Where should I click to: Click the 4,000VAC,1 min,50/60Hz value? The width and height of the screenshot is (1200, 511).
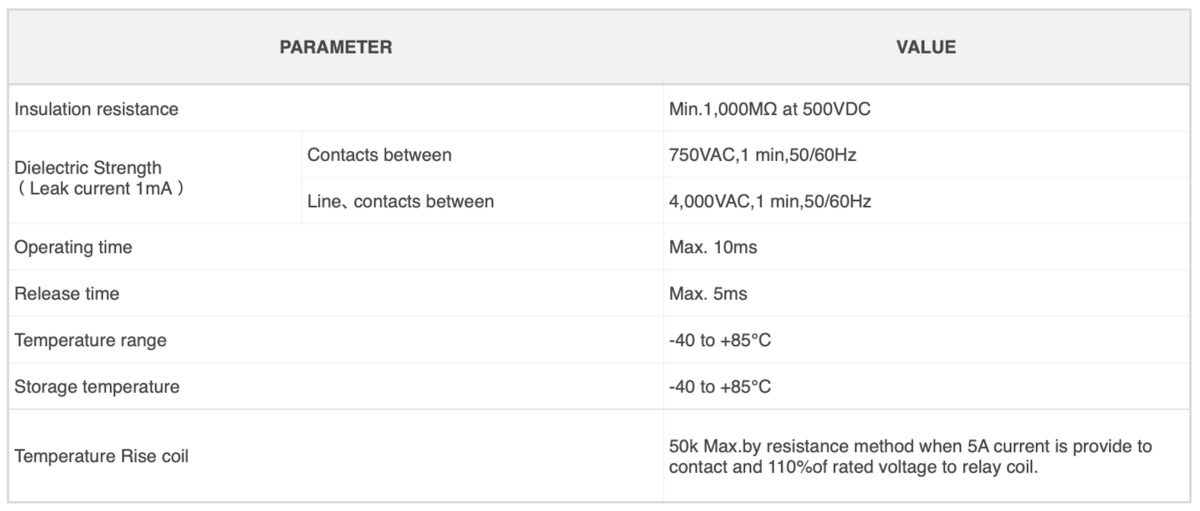tap(770, 201)
